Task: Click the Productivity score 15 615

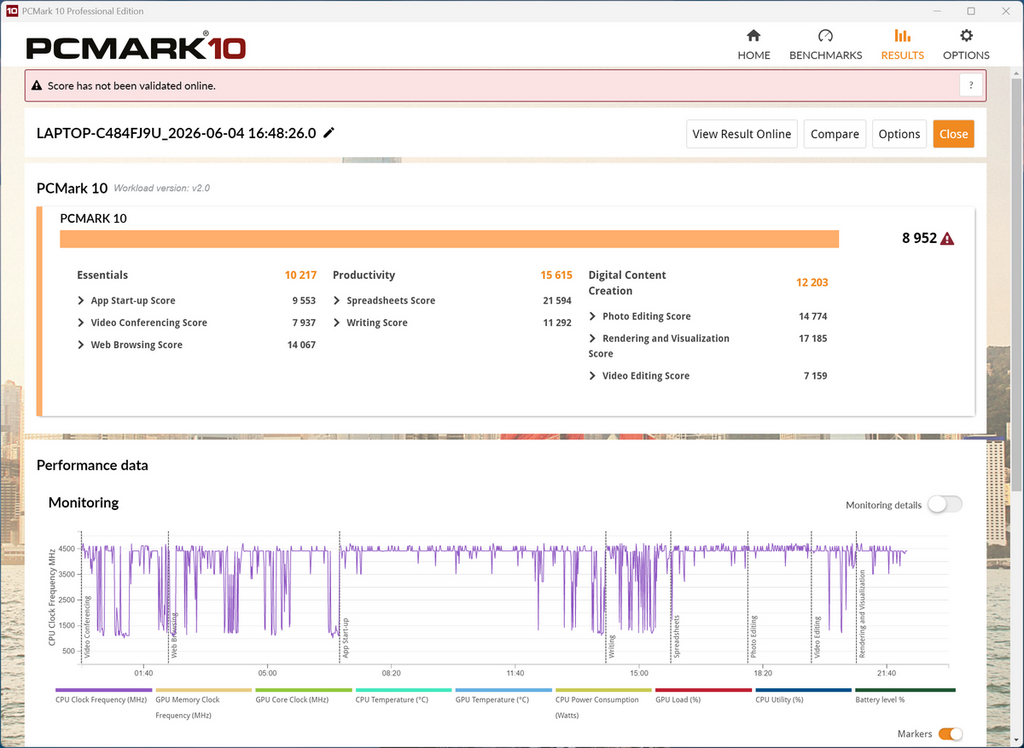Action: click(x=556, y=275)
